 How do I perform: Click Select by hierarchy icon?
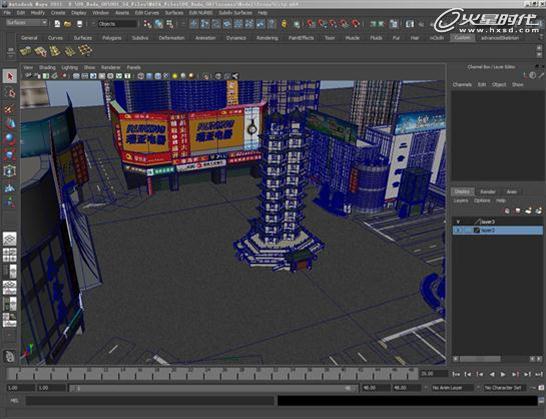148,24
